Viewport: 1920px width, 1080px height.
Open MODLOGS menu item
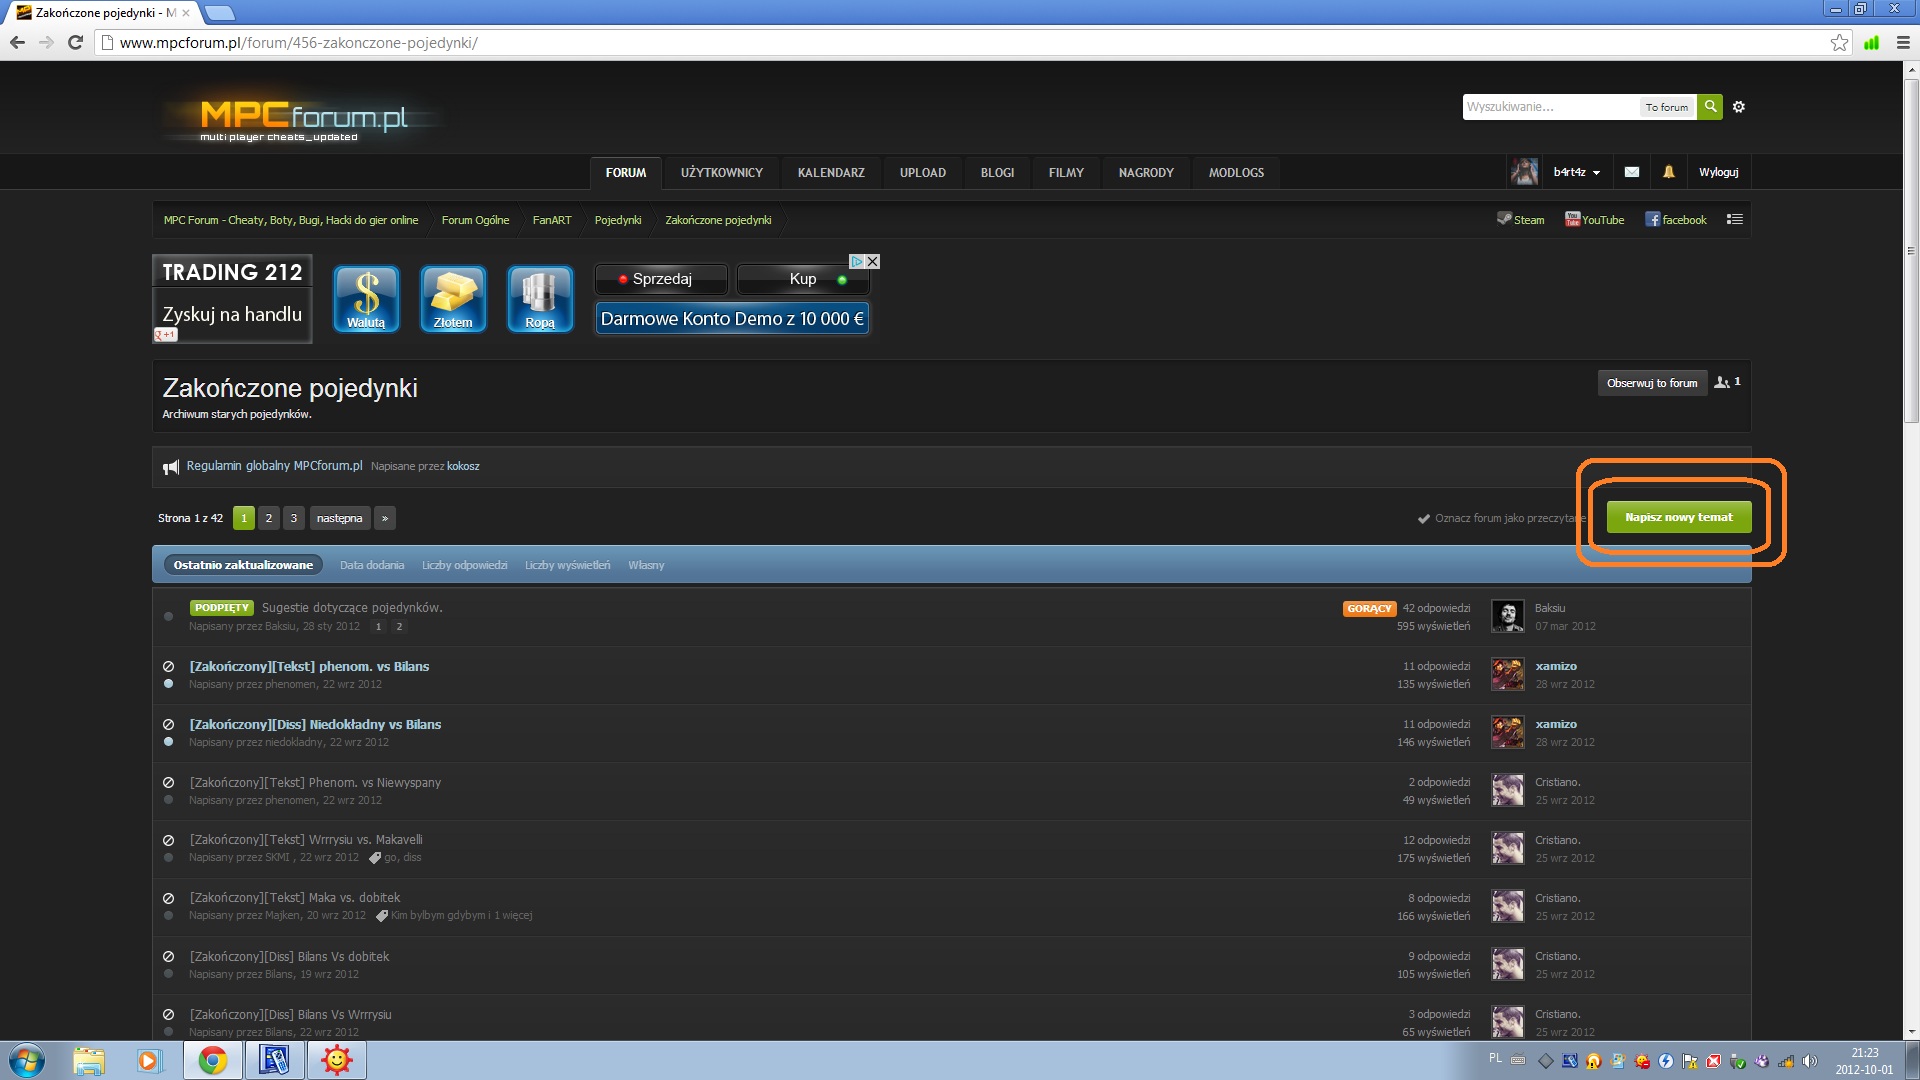(1237, 173)
